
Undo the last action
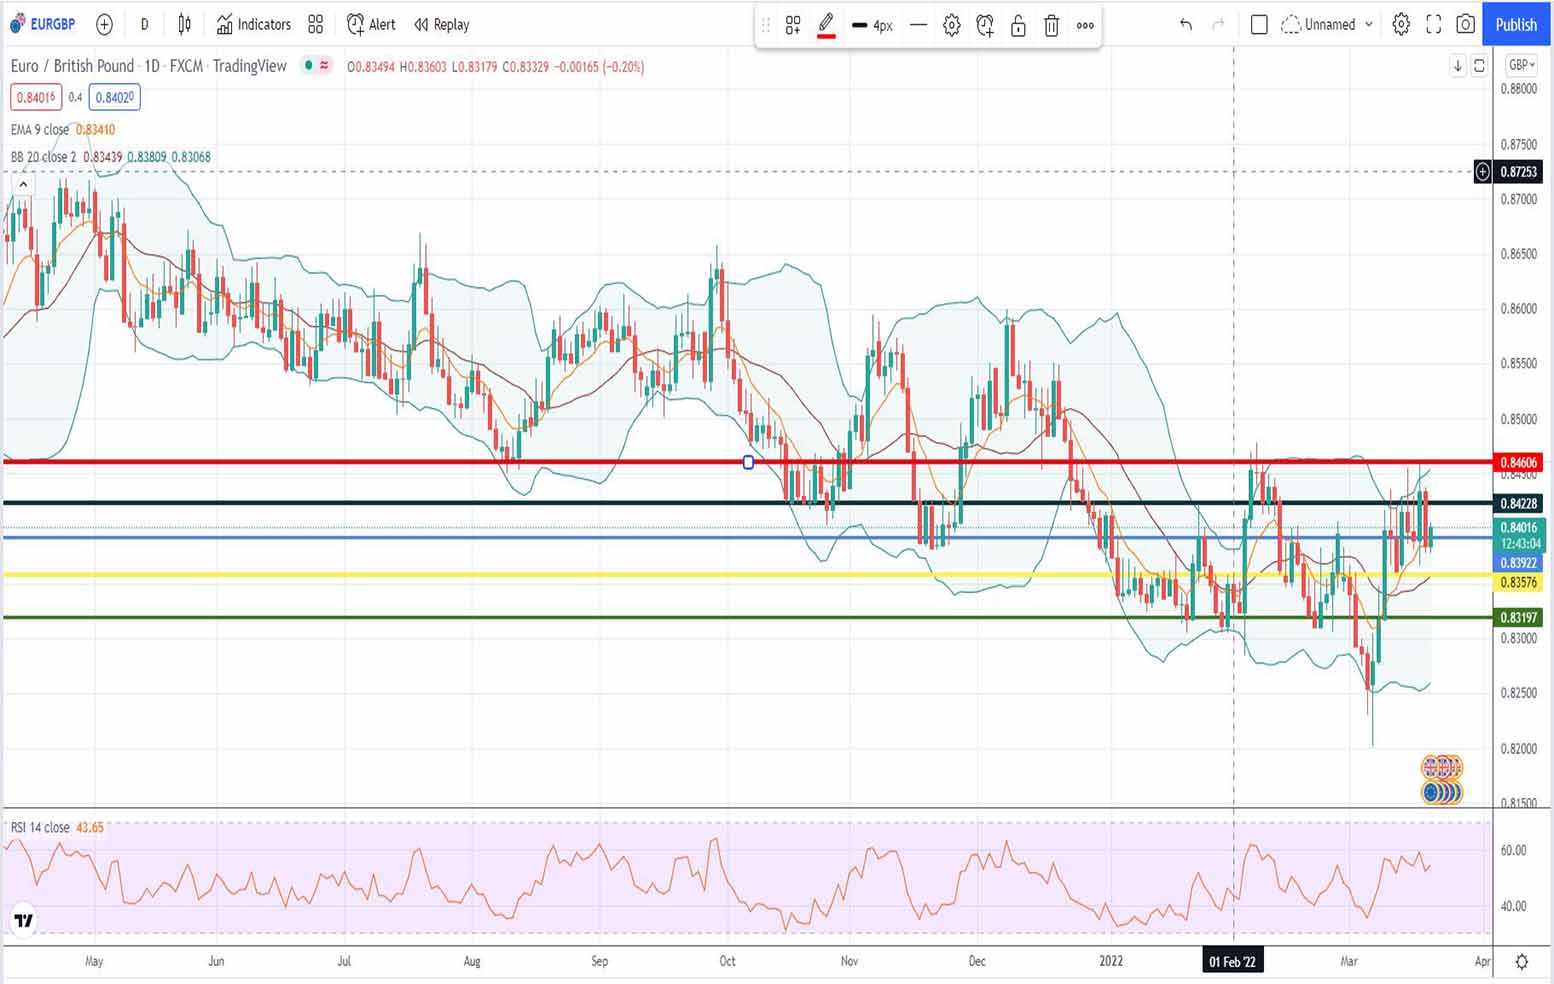pos(1186,24)
